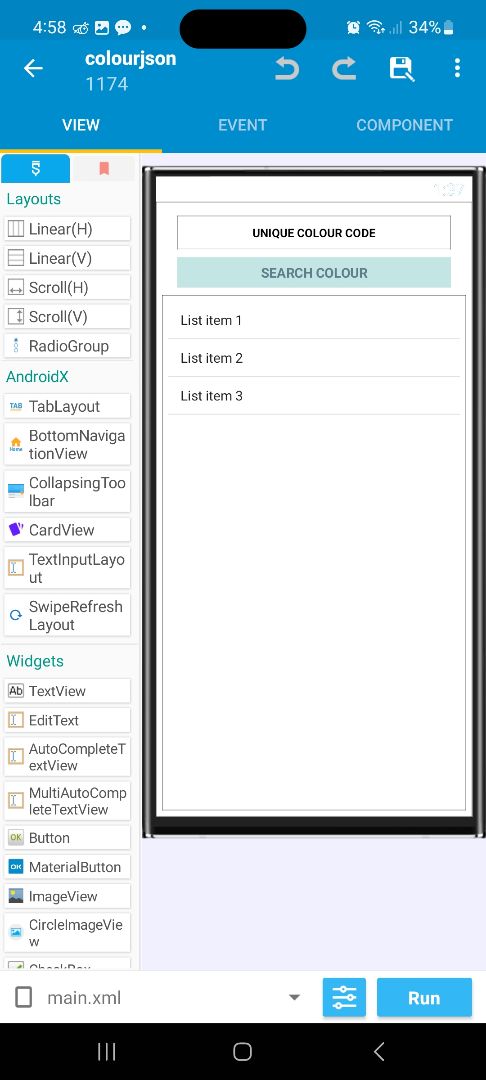Viewport: 486px width, 1080px height.
Task: Open the three-dot overflow menu
Action: point(457,68)
